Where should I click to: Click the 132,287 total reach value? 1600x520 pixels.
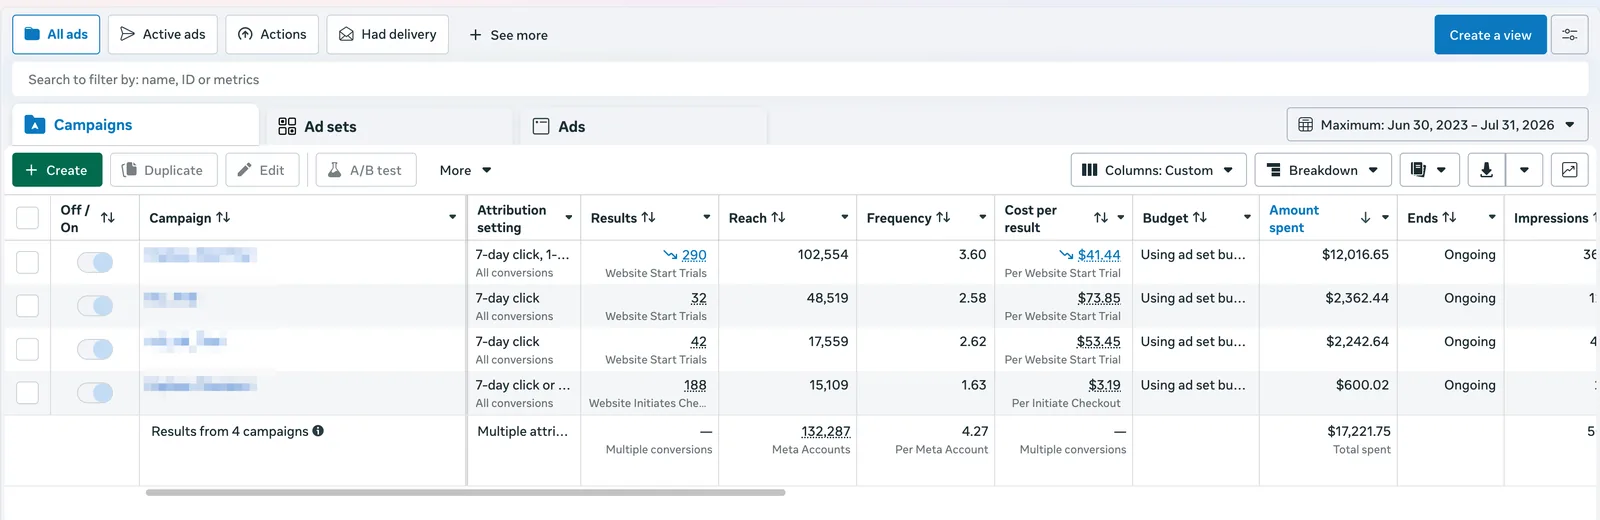tap(826, 431)
